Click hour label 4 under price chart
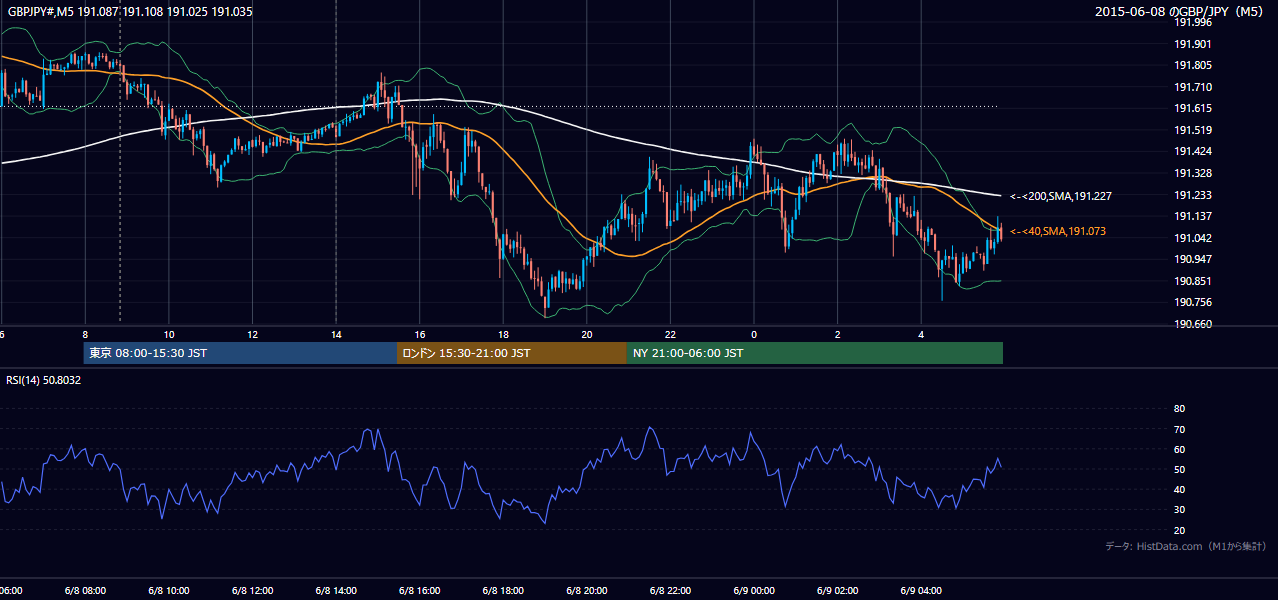1278x600 pixels. (x=921, y=334)
